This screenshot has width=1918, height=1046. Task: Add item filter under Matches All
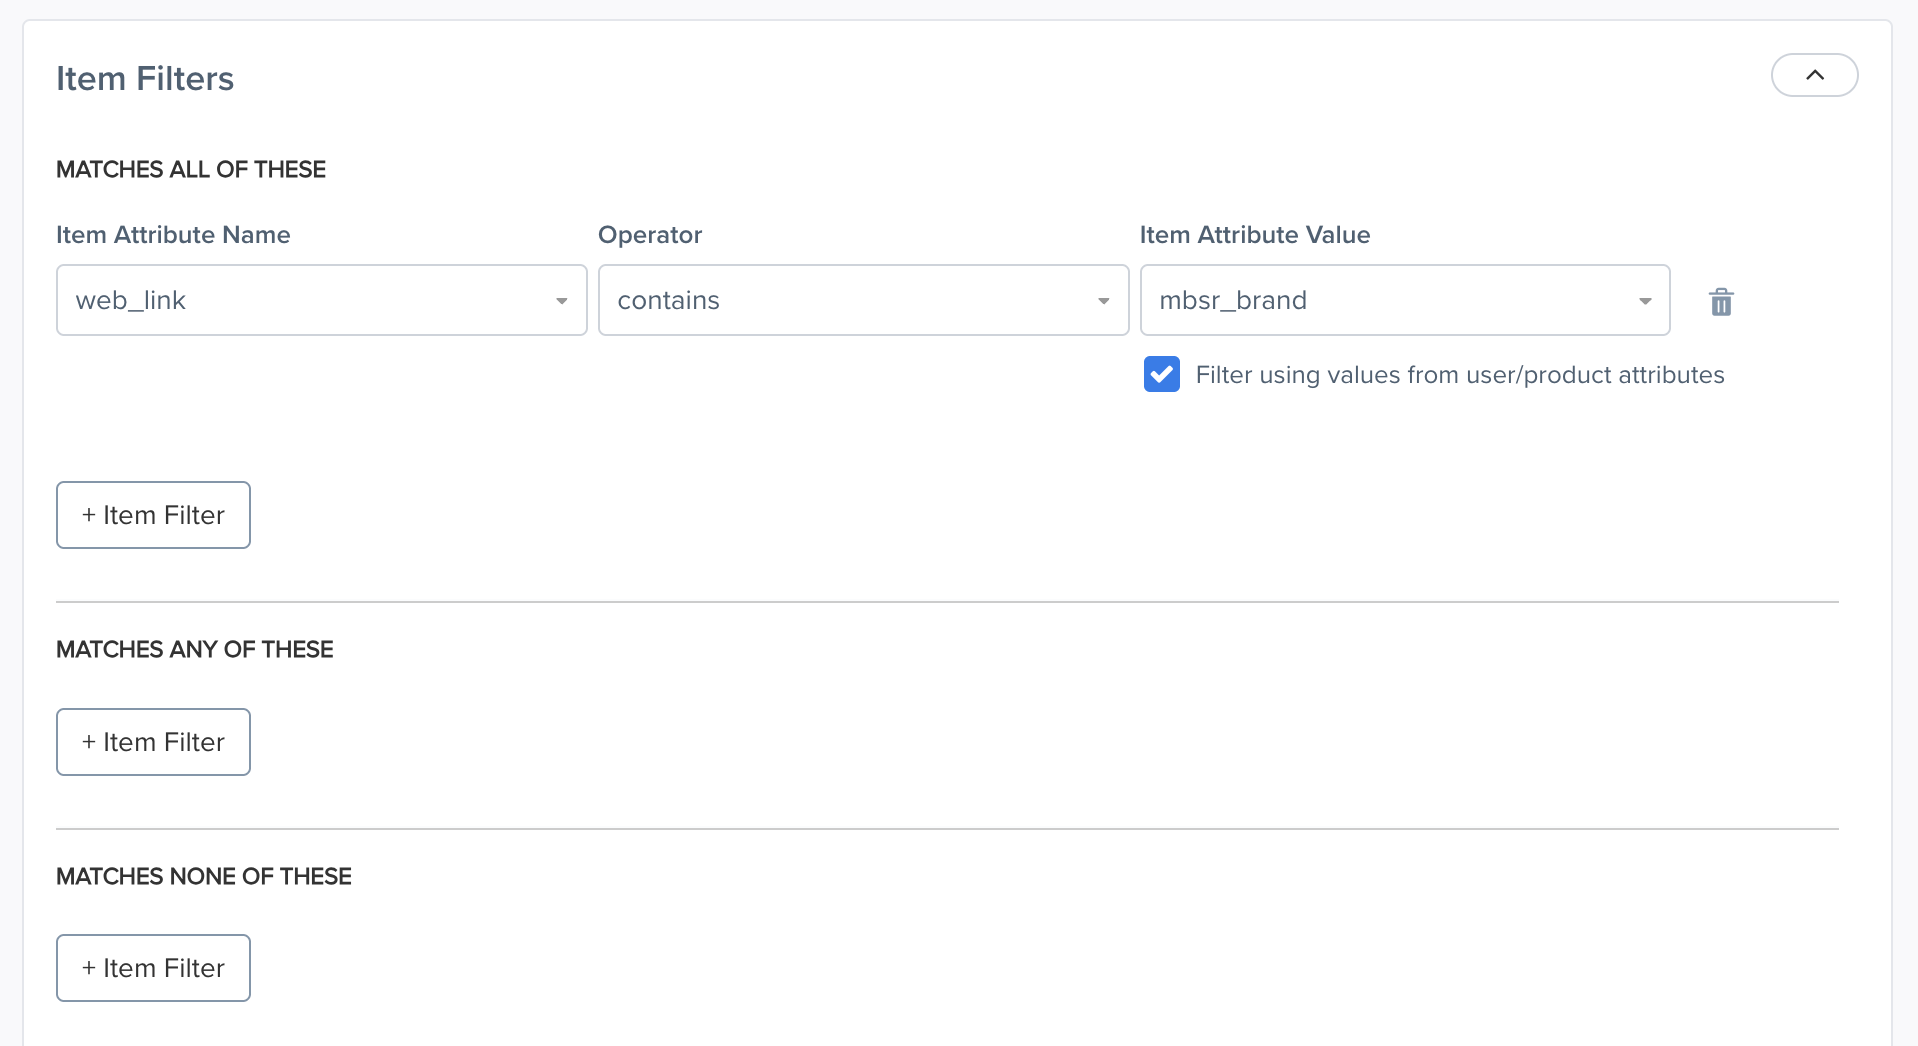(x=153, y=515)
